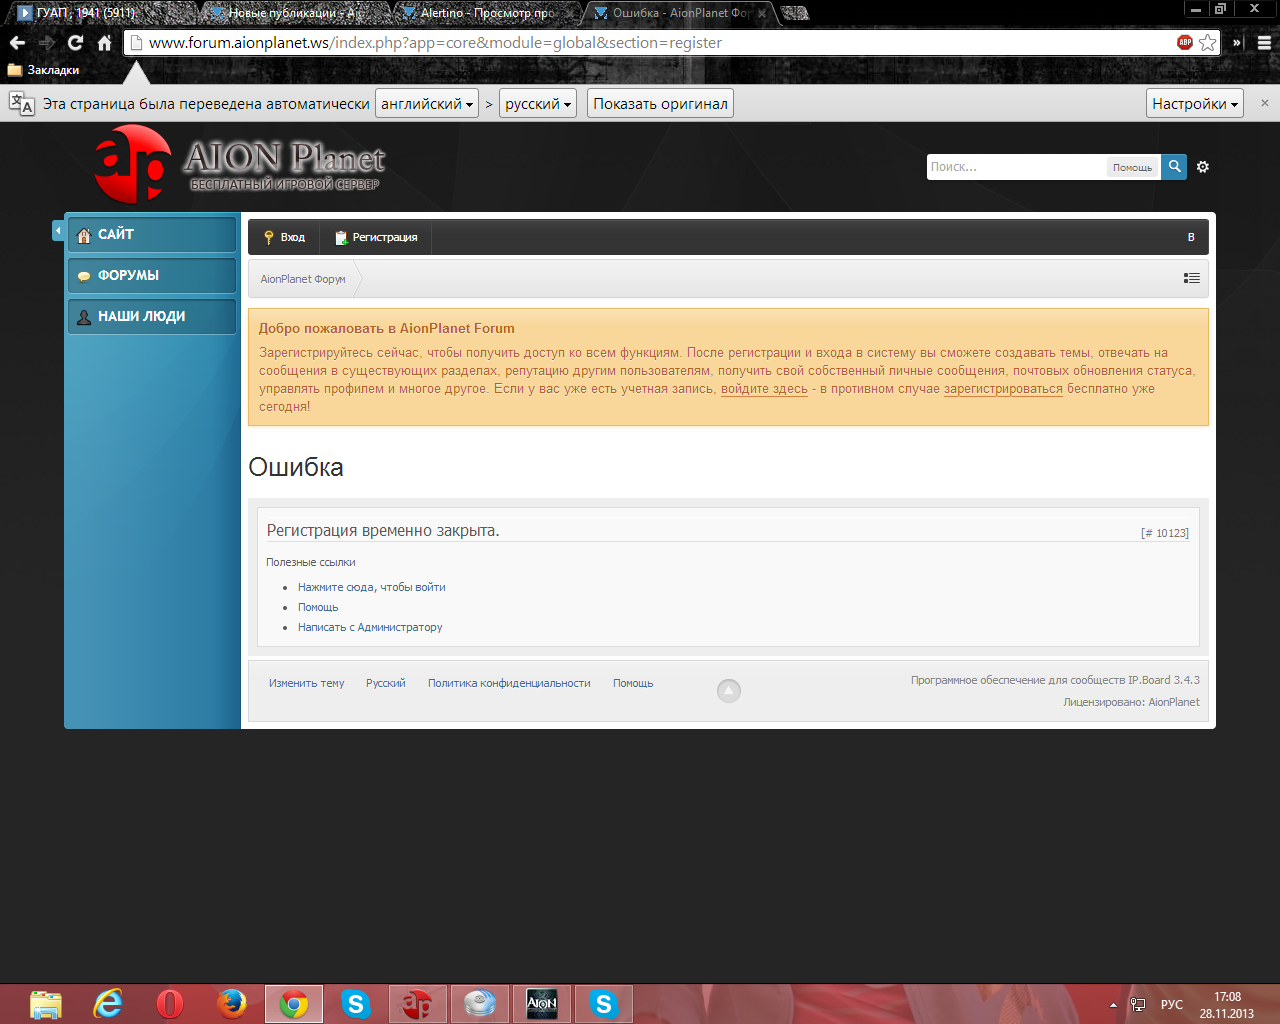Launch Firefox from the taskbar
This screenshot has height=1024, width=1280.
(x=232, y=1004)
